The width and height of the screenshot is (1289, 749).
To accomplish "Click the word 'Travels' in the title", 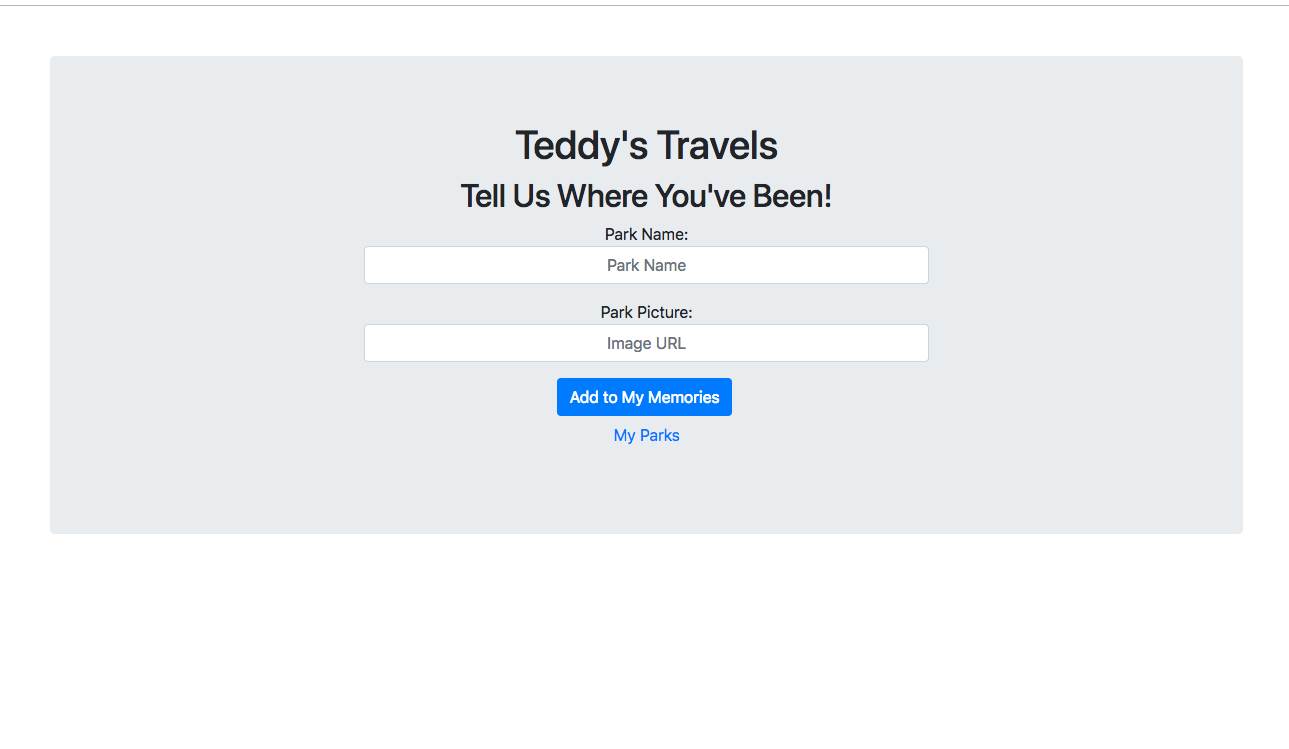I will [717, 146].
